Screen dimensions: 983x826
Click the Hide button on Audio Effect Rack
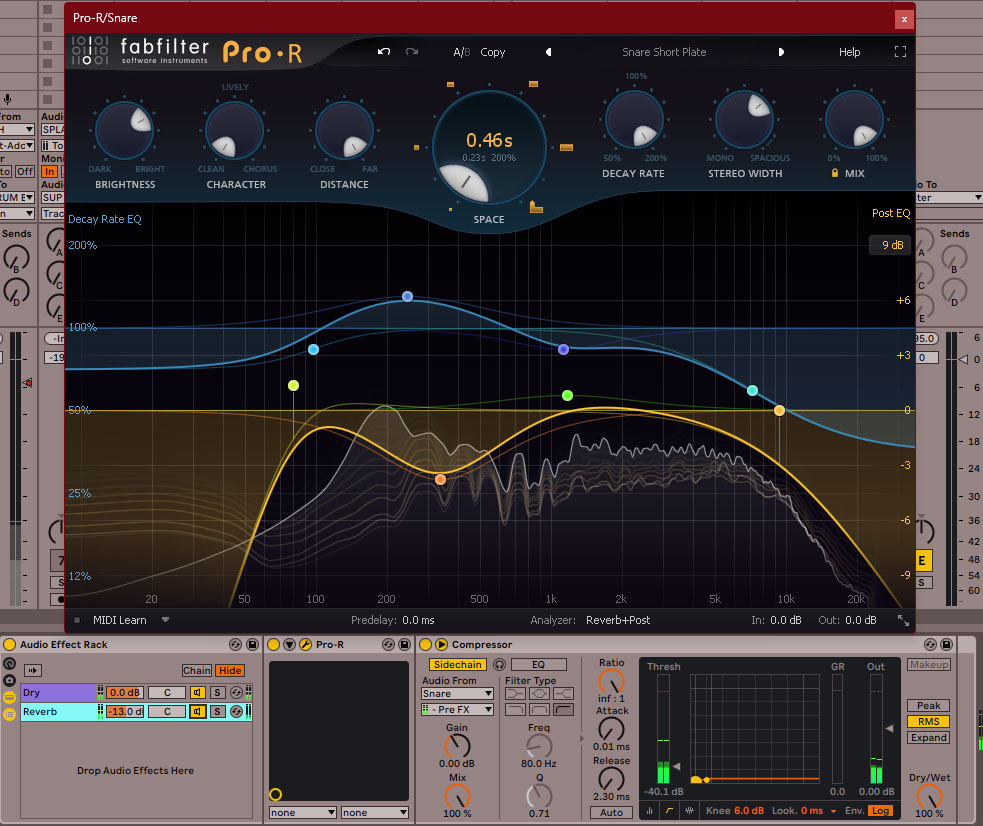click(230, 670)
